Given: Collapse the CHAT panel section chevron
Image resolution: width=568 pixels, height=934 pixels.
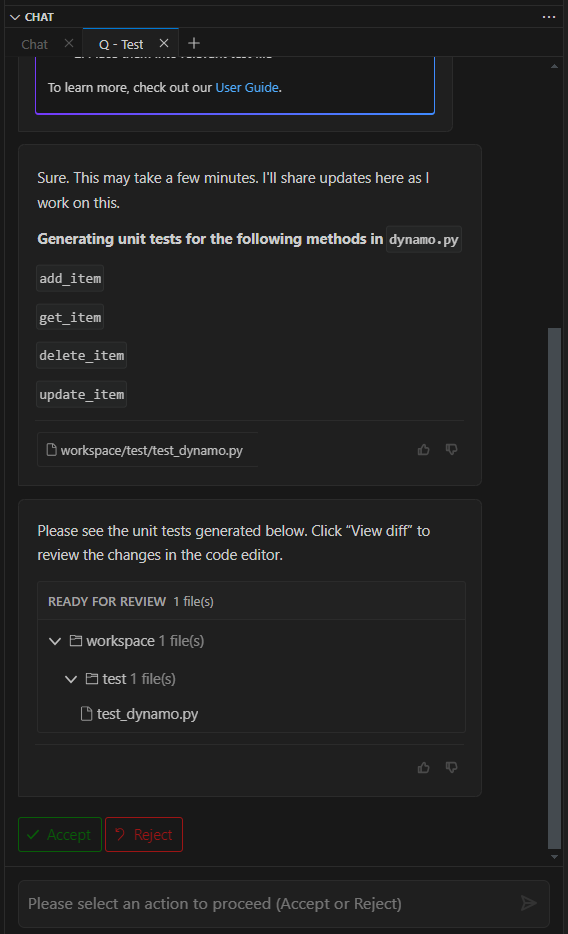Looking at the screenshot, I should click(15, 17).
